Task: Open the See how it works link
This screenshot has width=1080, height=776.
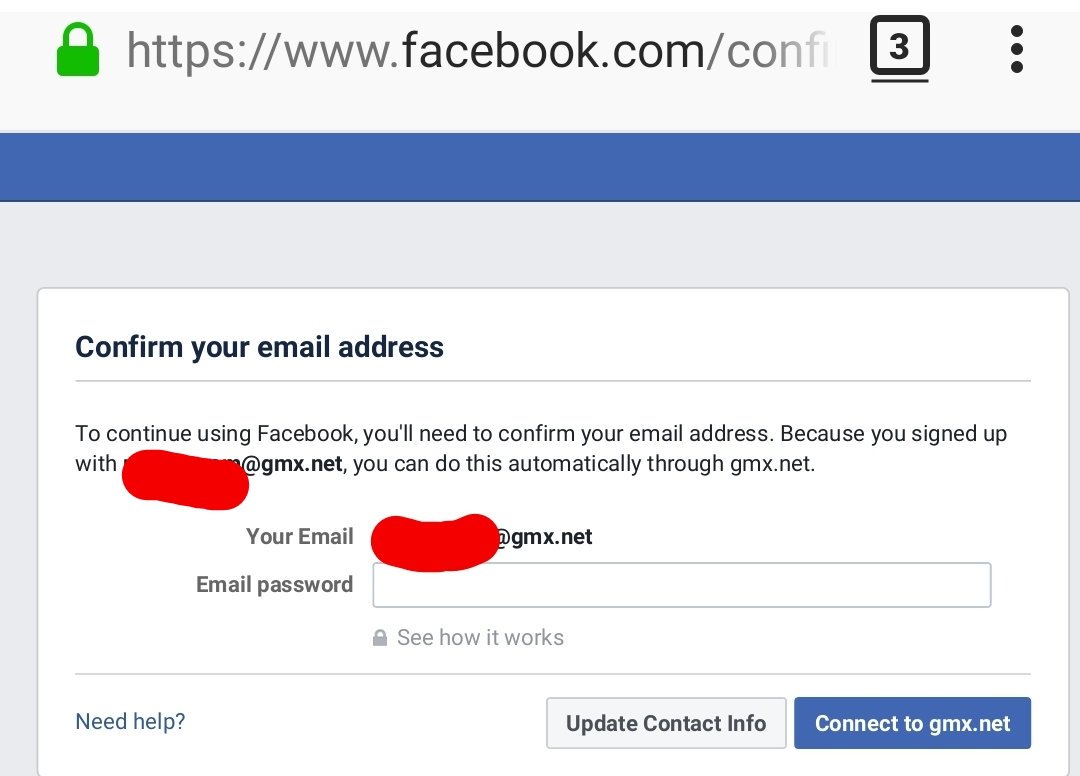Action: coord(480,637)
